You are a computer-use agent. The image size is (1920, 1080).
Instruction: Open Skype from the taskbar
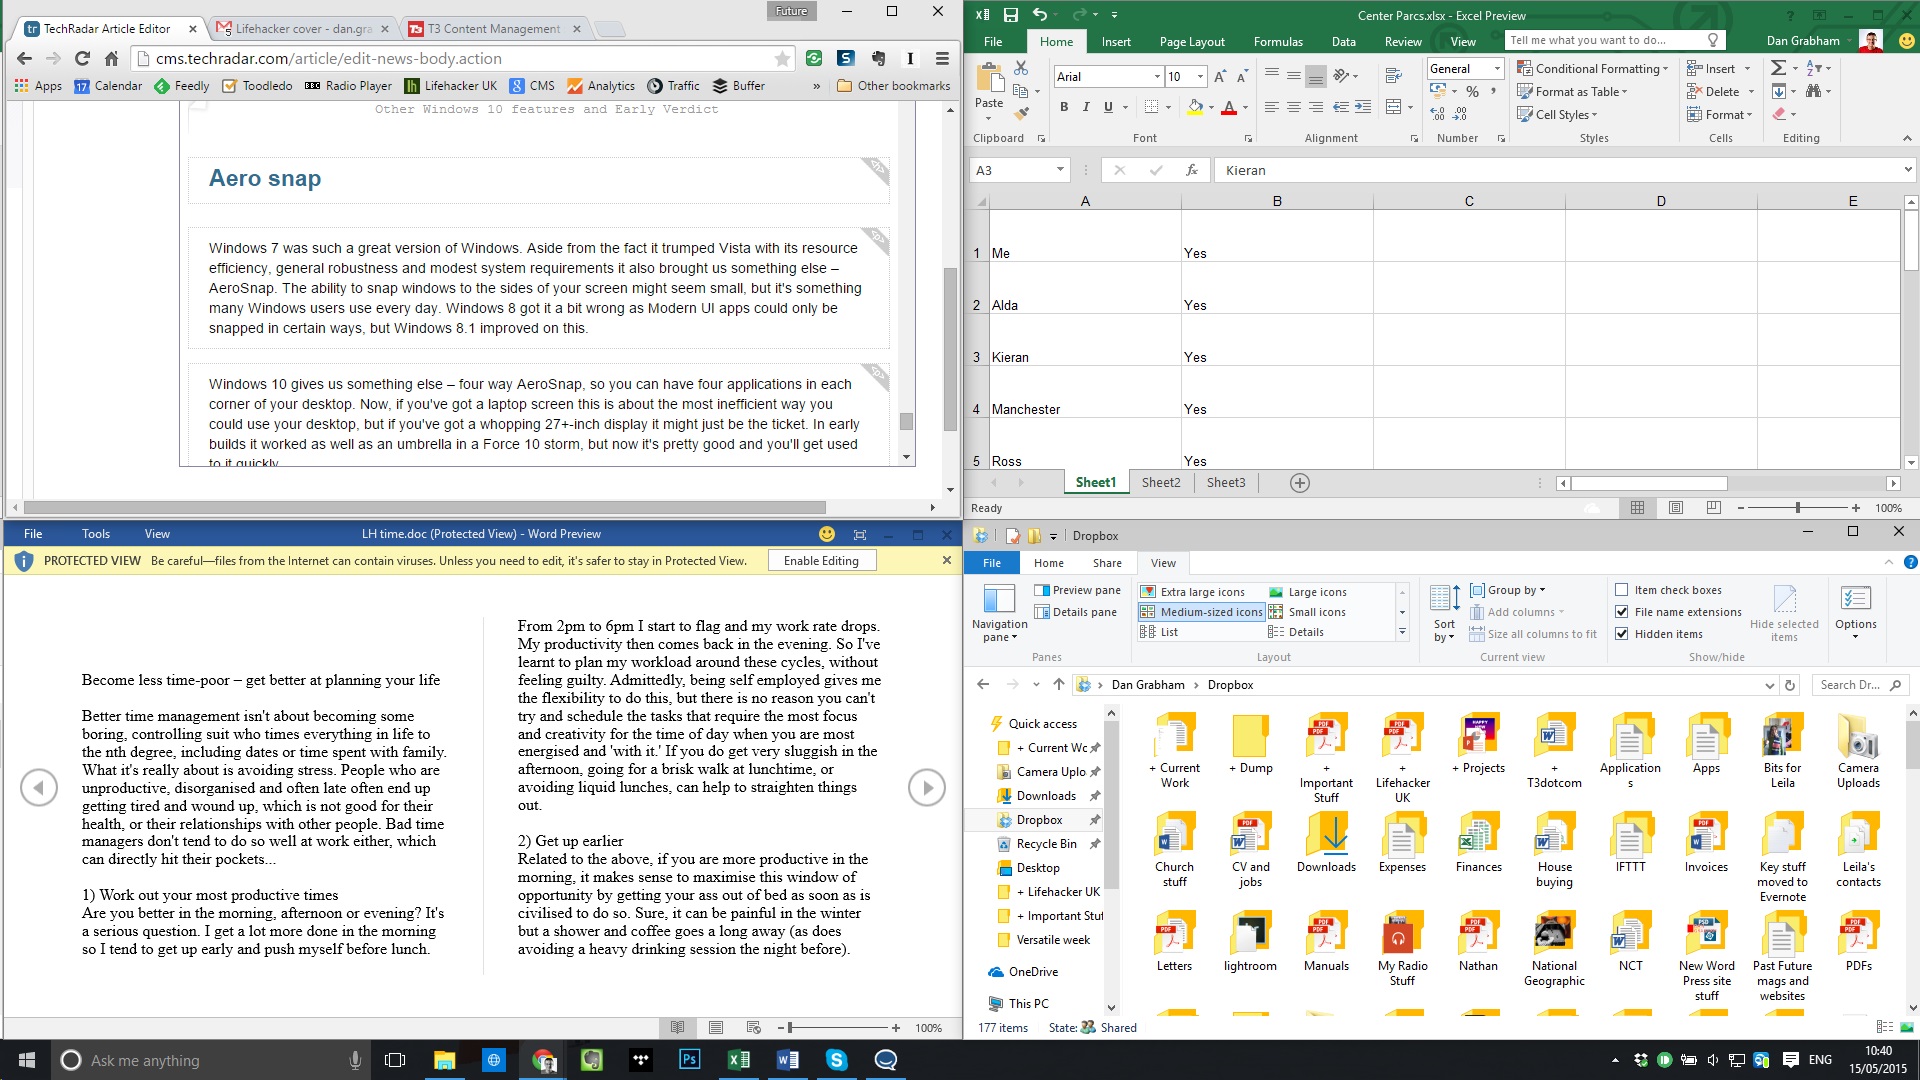pos(836,1059)
